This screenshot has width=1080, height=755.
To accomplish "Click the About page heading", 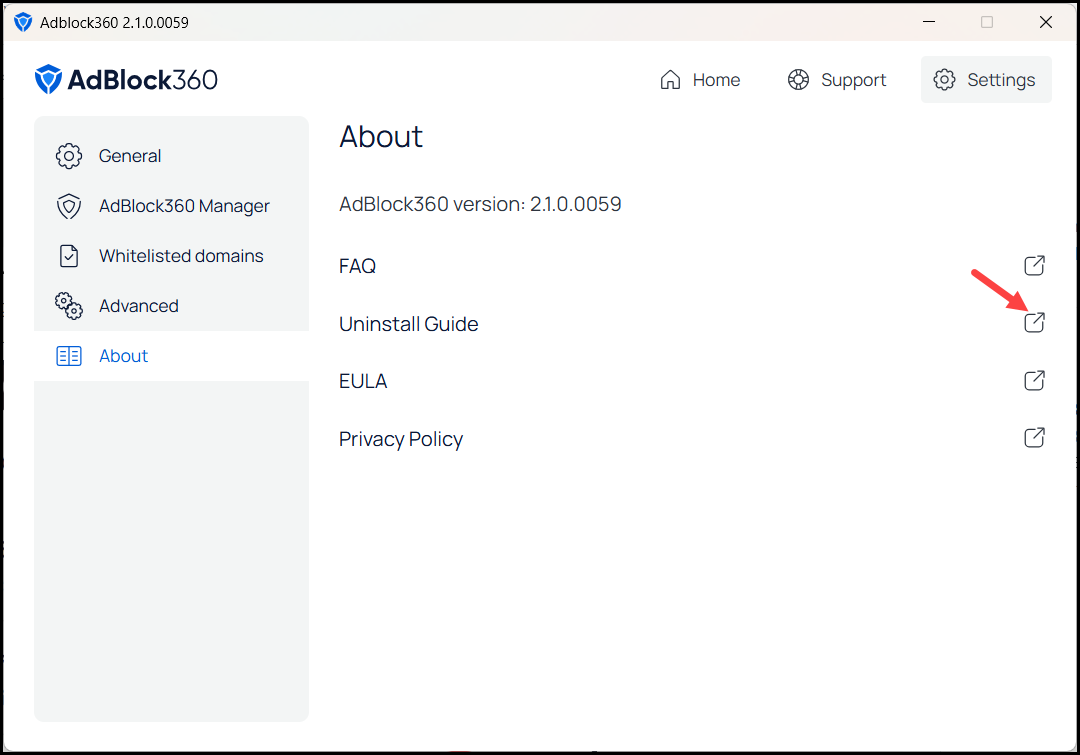I will coord(381,136).
